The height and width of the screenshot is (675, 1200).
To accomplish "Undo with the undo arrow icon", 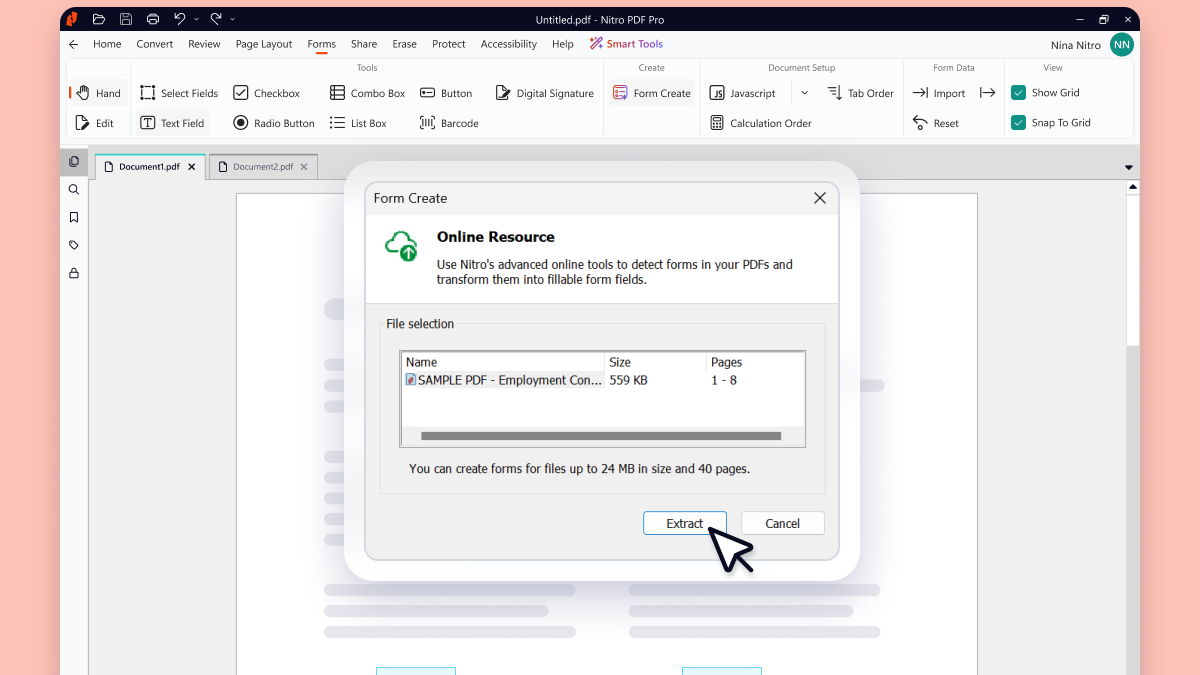I will 179,18.
